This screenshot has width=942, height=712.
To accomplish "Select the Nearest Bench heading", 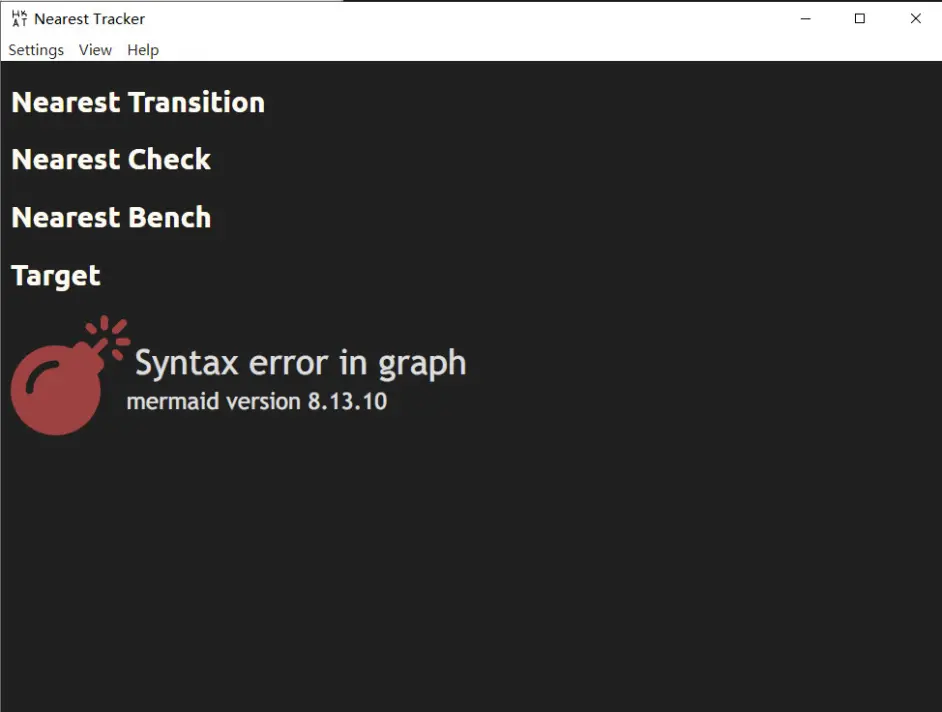I will [111, 218].
